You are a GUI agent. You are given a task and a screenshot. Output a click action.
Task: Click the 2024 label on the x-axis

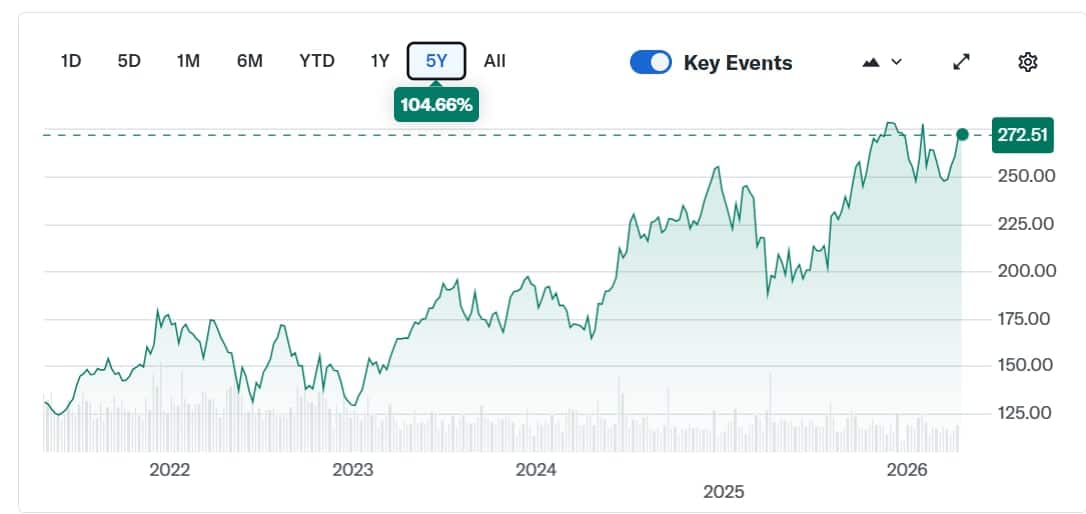537,470
